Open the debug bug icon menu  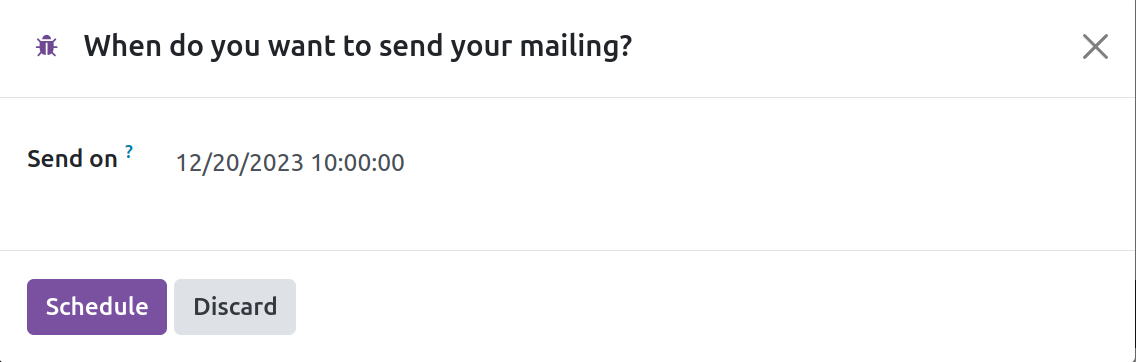[x=47, y=46]
